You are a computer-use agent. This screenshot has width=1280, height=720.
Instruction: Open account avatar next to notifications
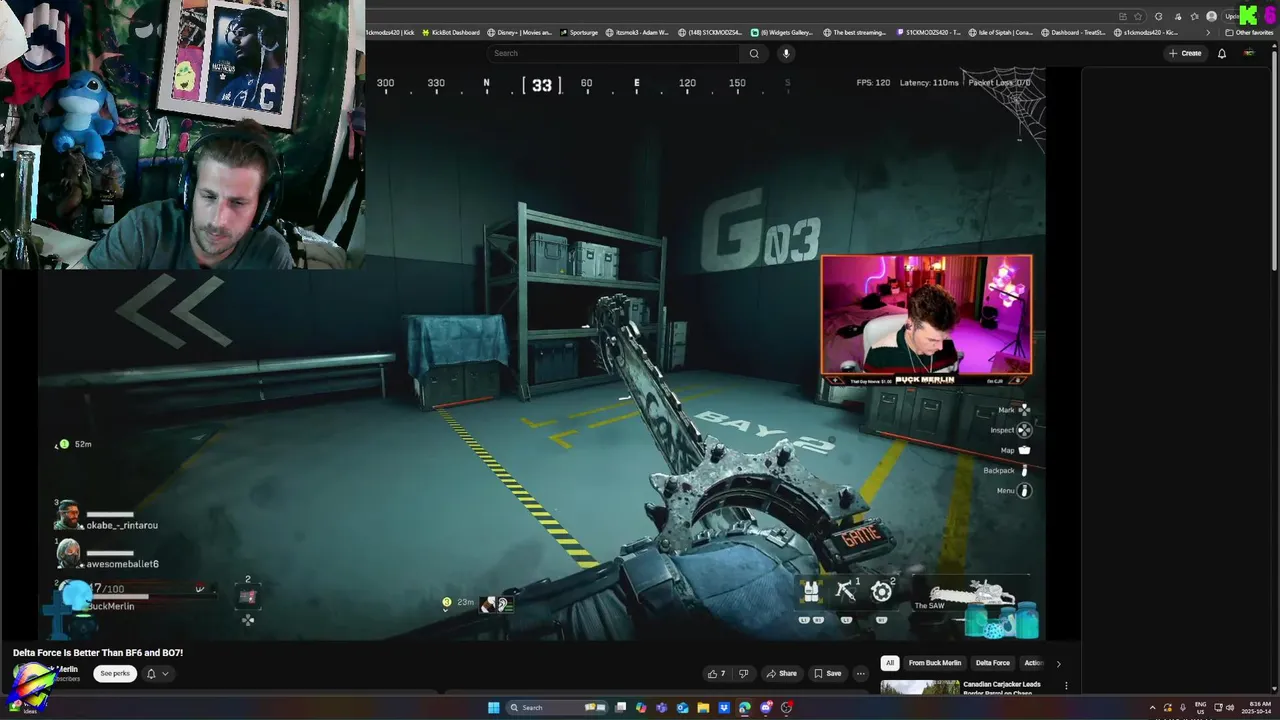click(x=1249, y=53)
